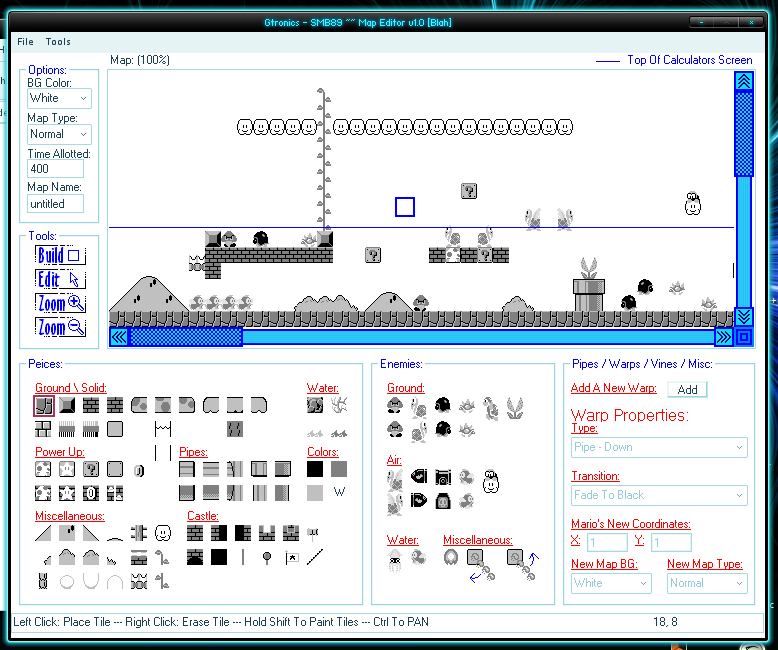Select the castle arched doorway tile
Viewport: 778px width, 650px height.
coord(194,557)
